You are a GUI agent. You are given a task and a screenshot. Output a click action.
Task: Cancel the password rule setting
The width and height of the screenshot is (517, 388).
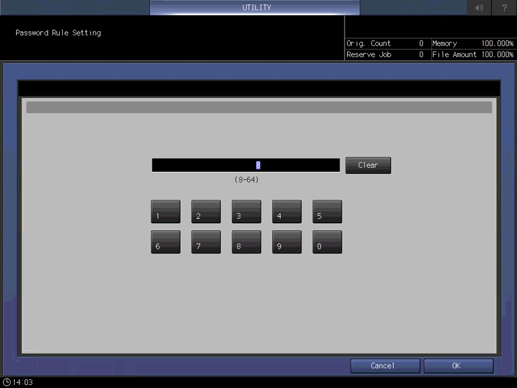point(385,366)
